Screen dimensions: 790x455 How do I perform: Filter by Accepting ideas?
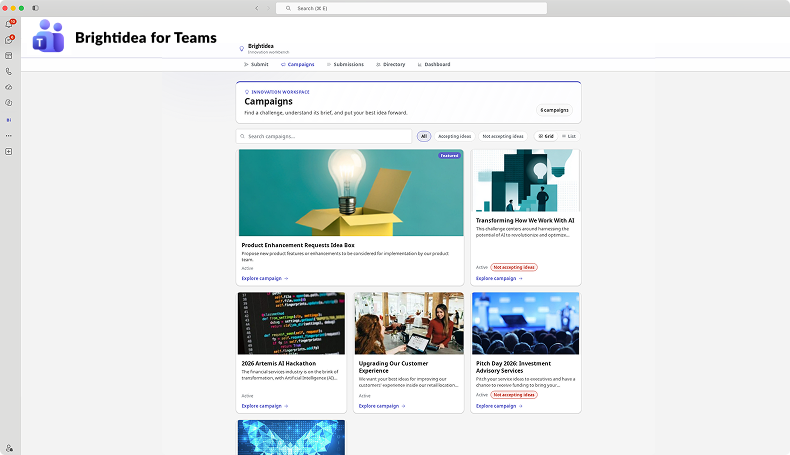tap(454, 137)
